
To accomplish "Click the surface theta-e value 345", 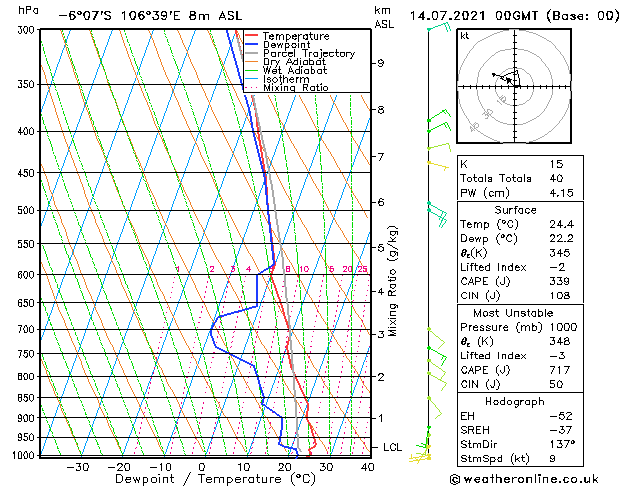I will pyautogui.click(x=560, y=253).
